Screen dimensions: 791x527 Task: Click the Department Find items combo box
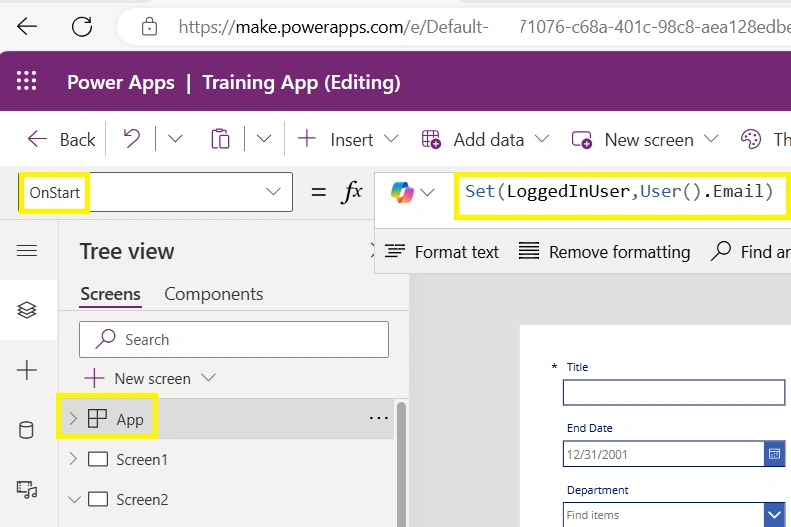(x=663, y=515)
